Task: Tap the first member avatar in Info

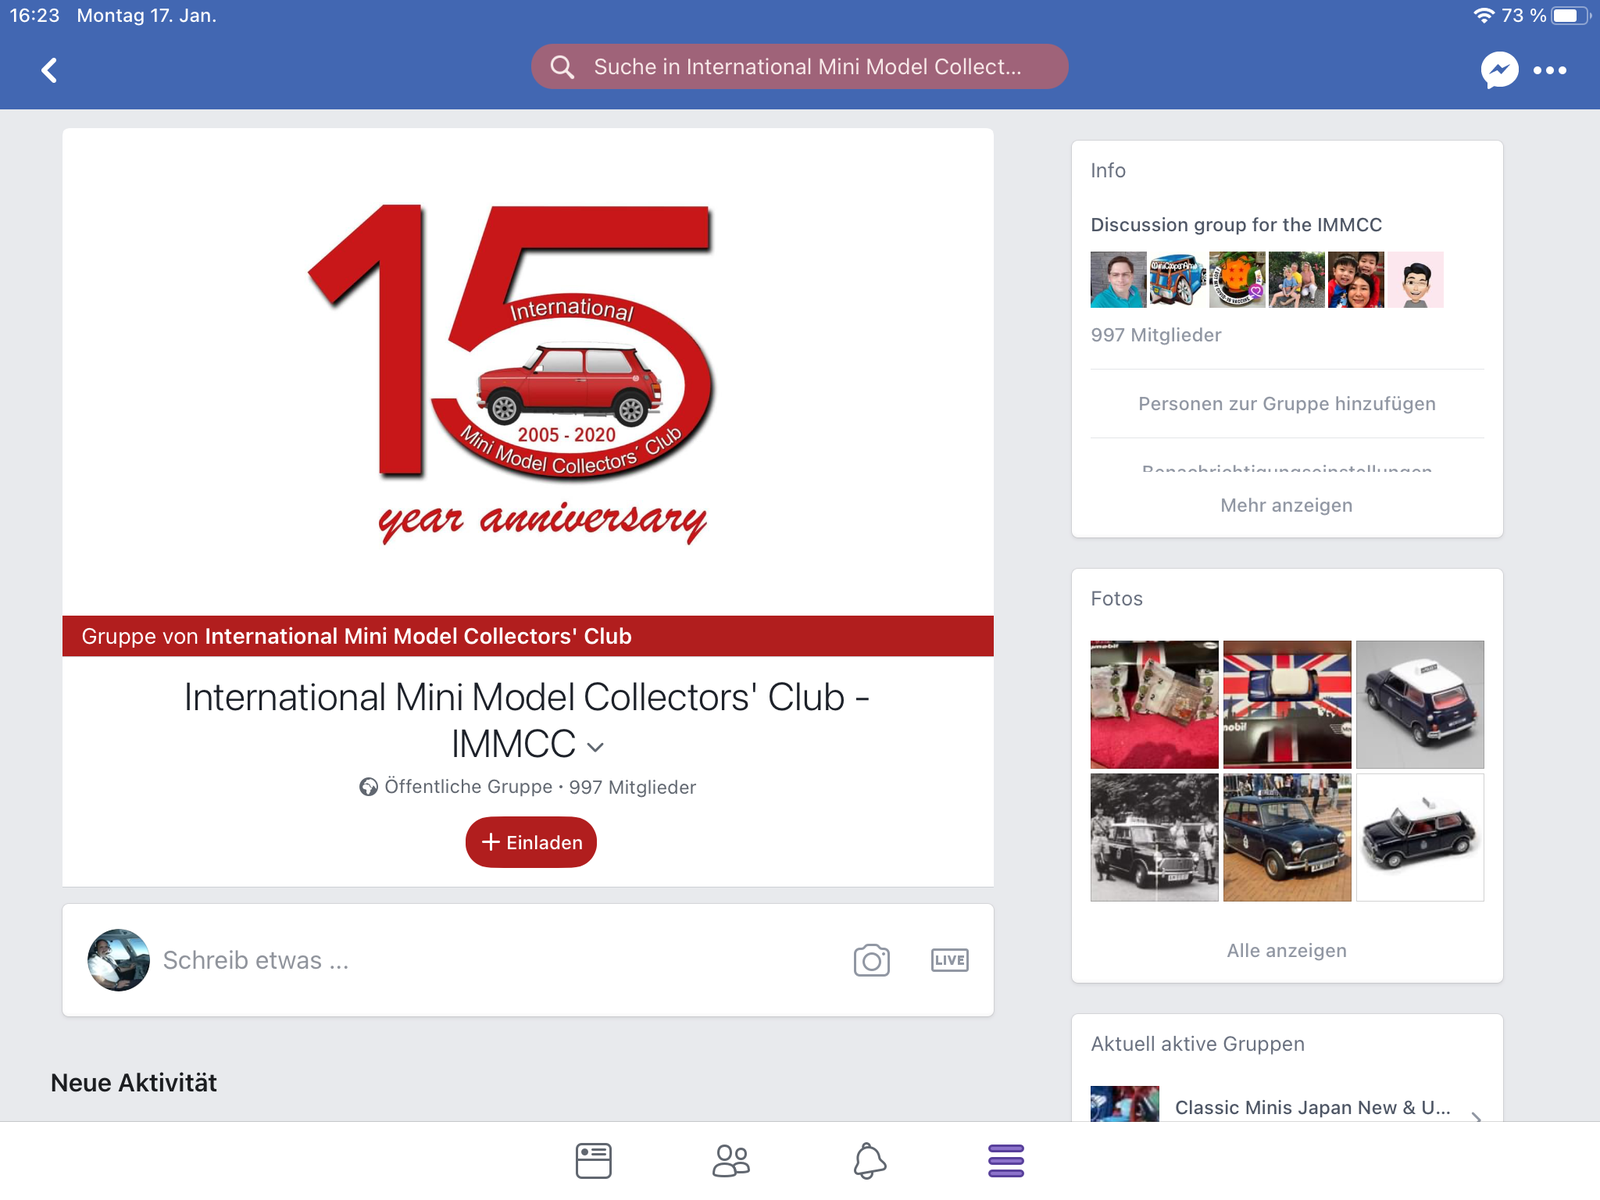Action: (1118, 280)
